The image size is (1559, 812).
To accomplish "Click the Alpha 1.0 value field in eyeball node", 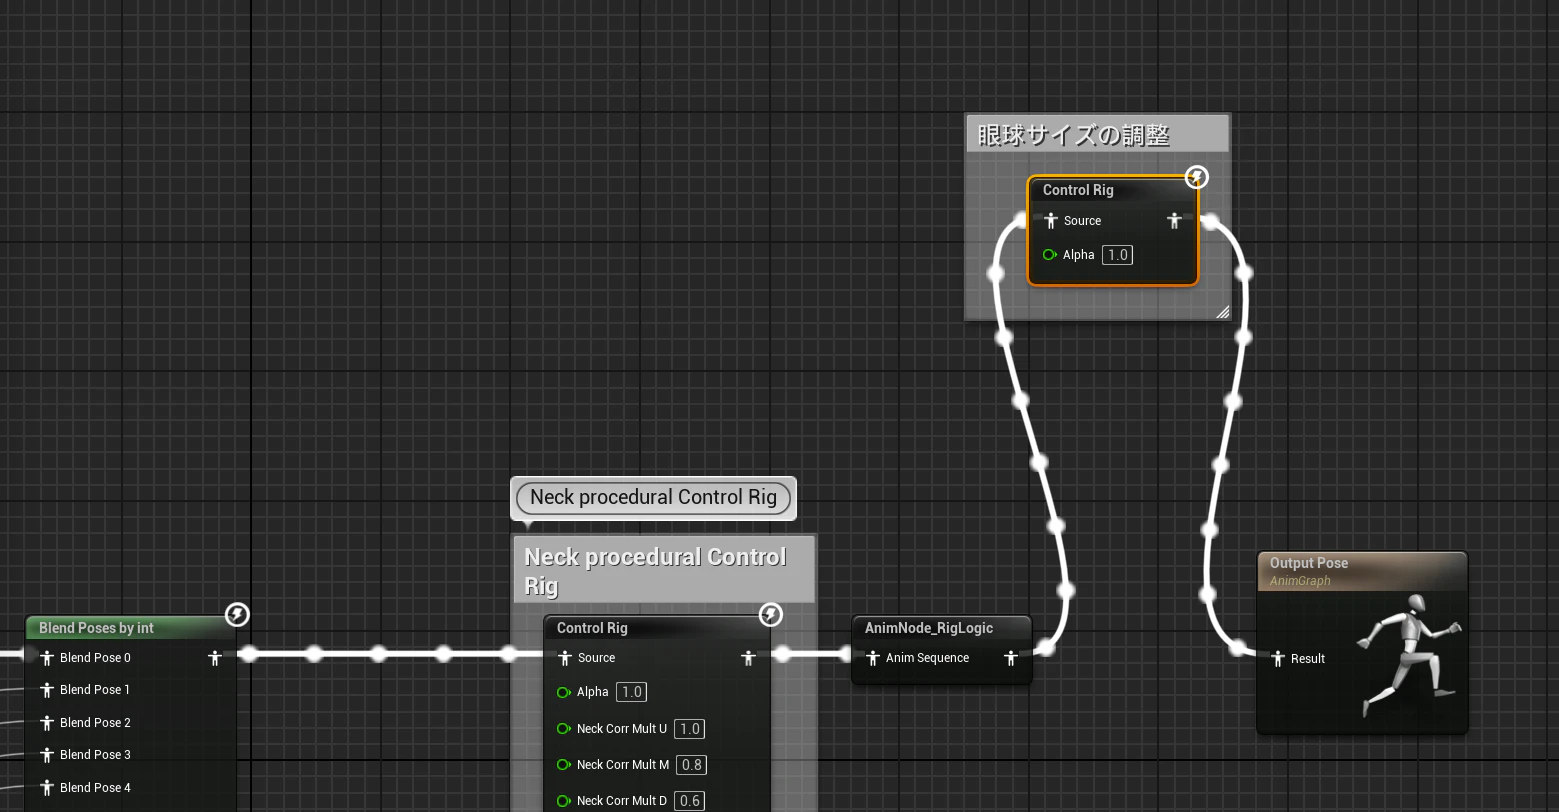I will [x=1117, y=255].
